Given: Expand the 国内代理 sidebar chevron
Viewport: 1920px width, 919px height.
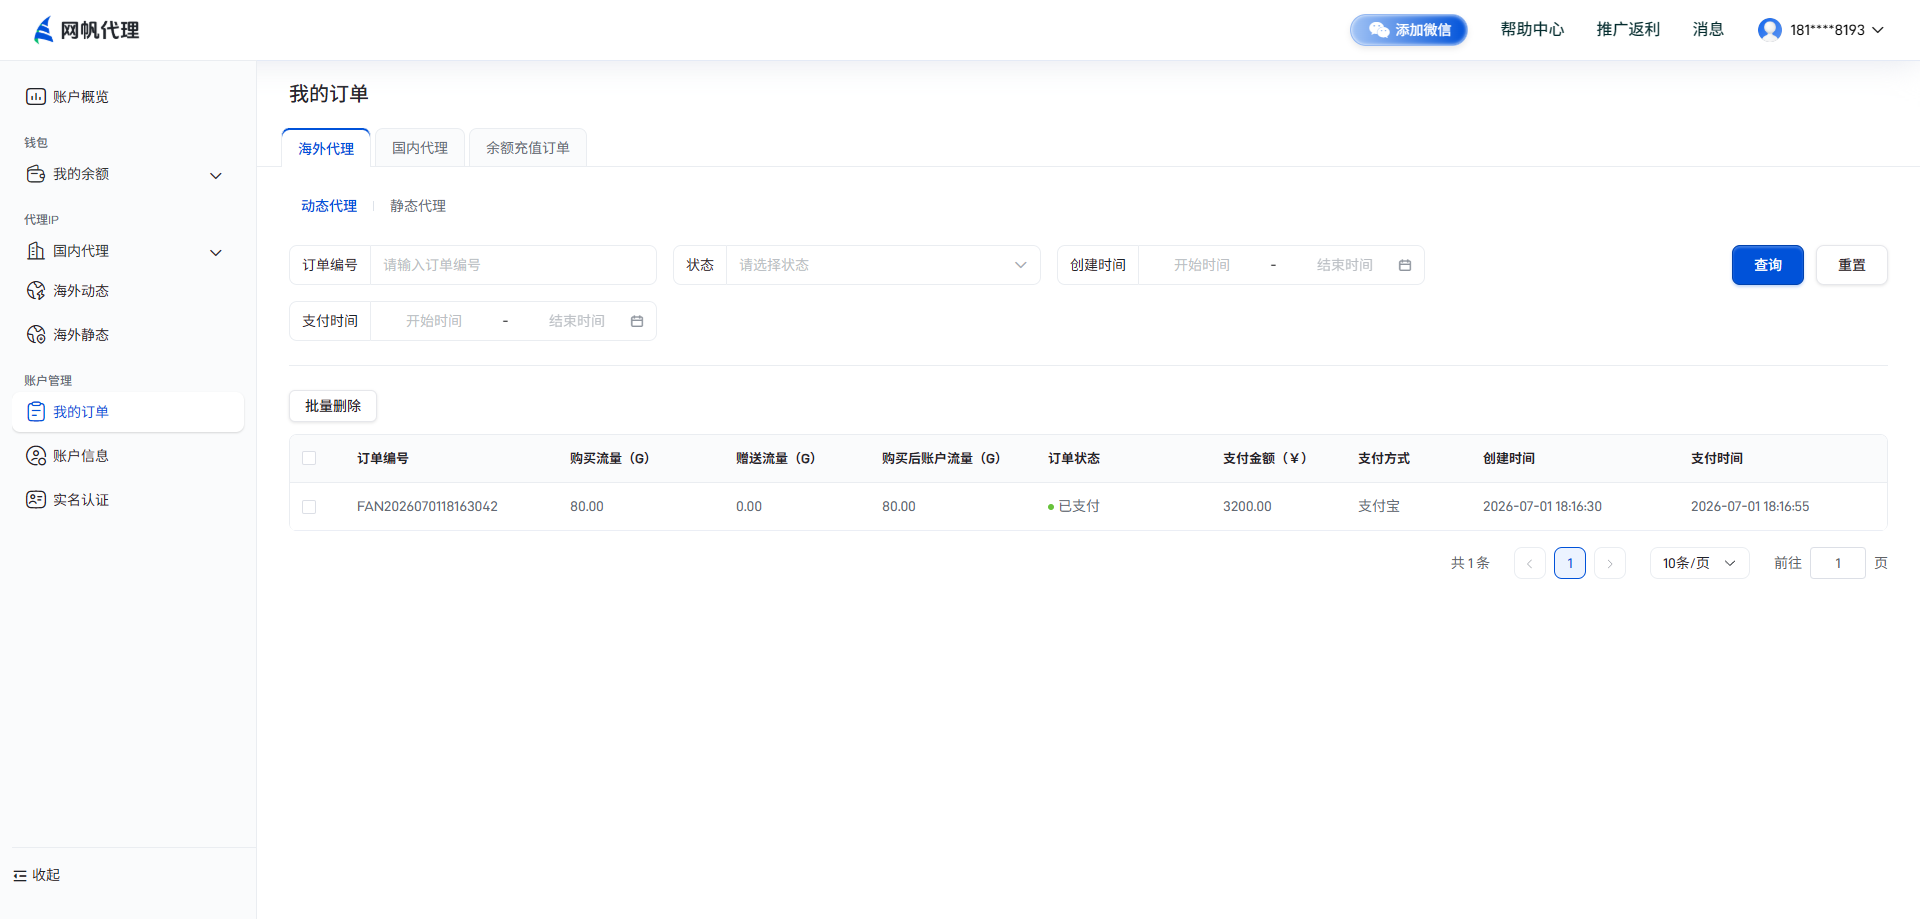Looking at the screenshot, I should pyautogui.click(x=216, y=253).
